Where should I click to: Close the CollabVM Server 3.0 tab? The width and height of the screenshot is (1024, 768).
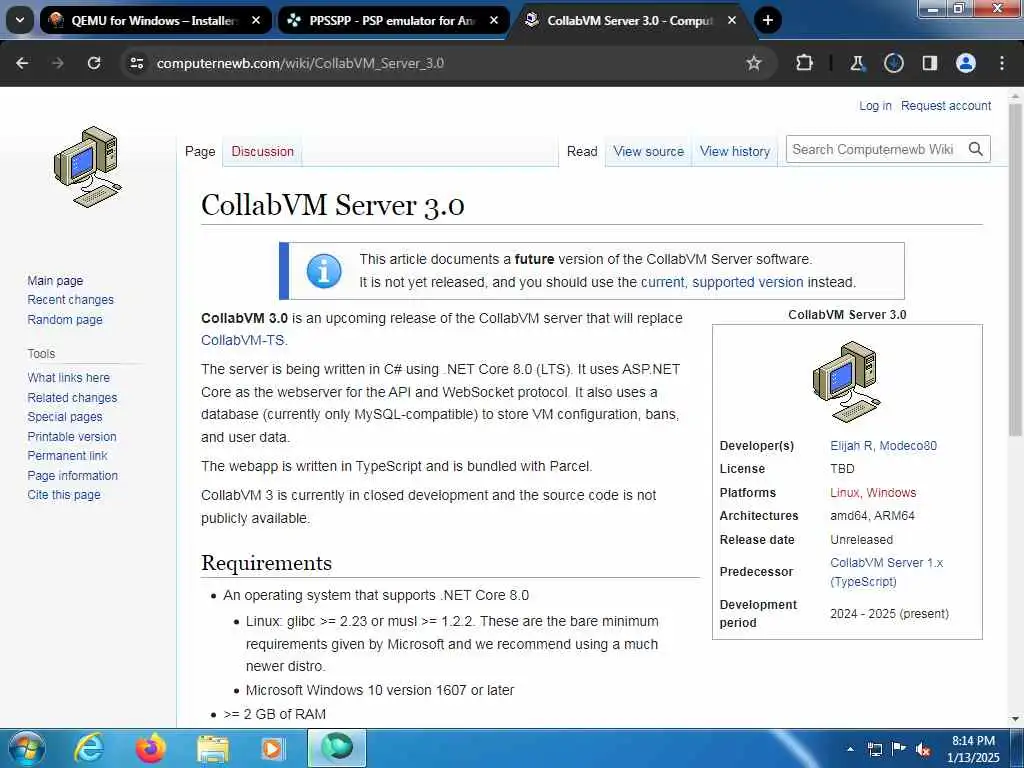732,20
